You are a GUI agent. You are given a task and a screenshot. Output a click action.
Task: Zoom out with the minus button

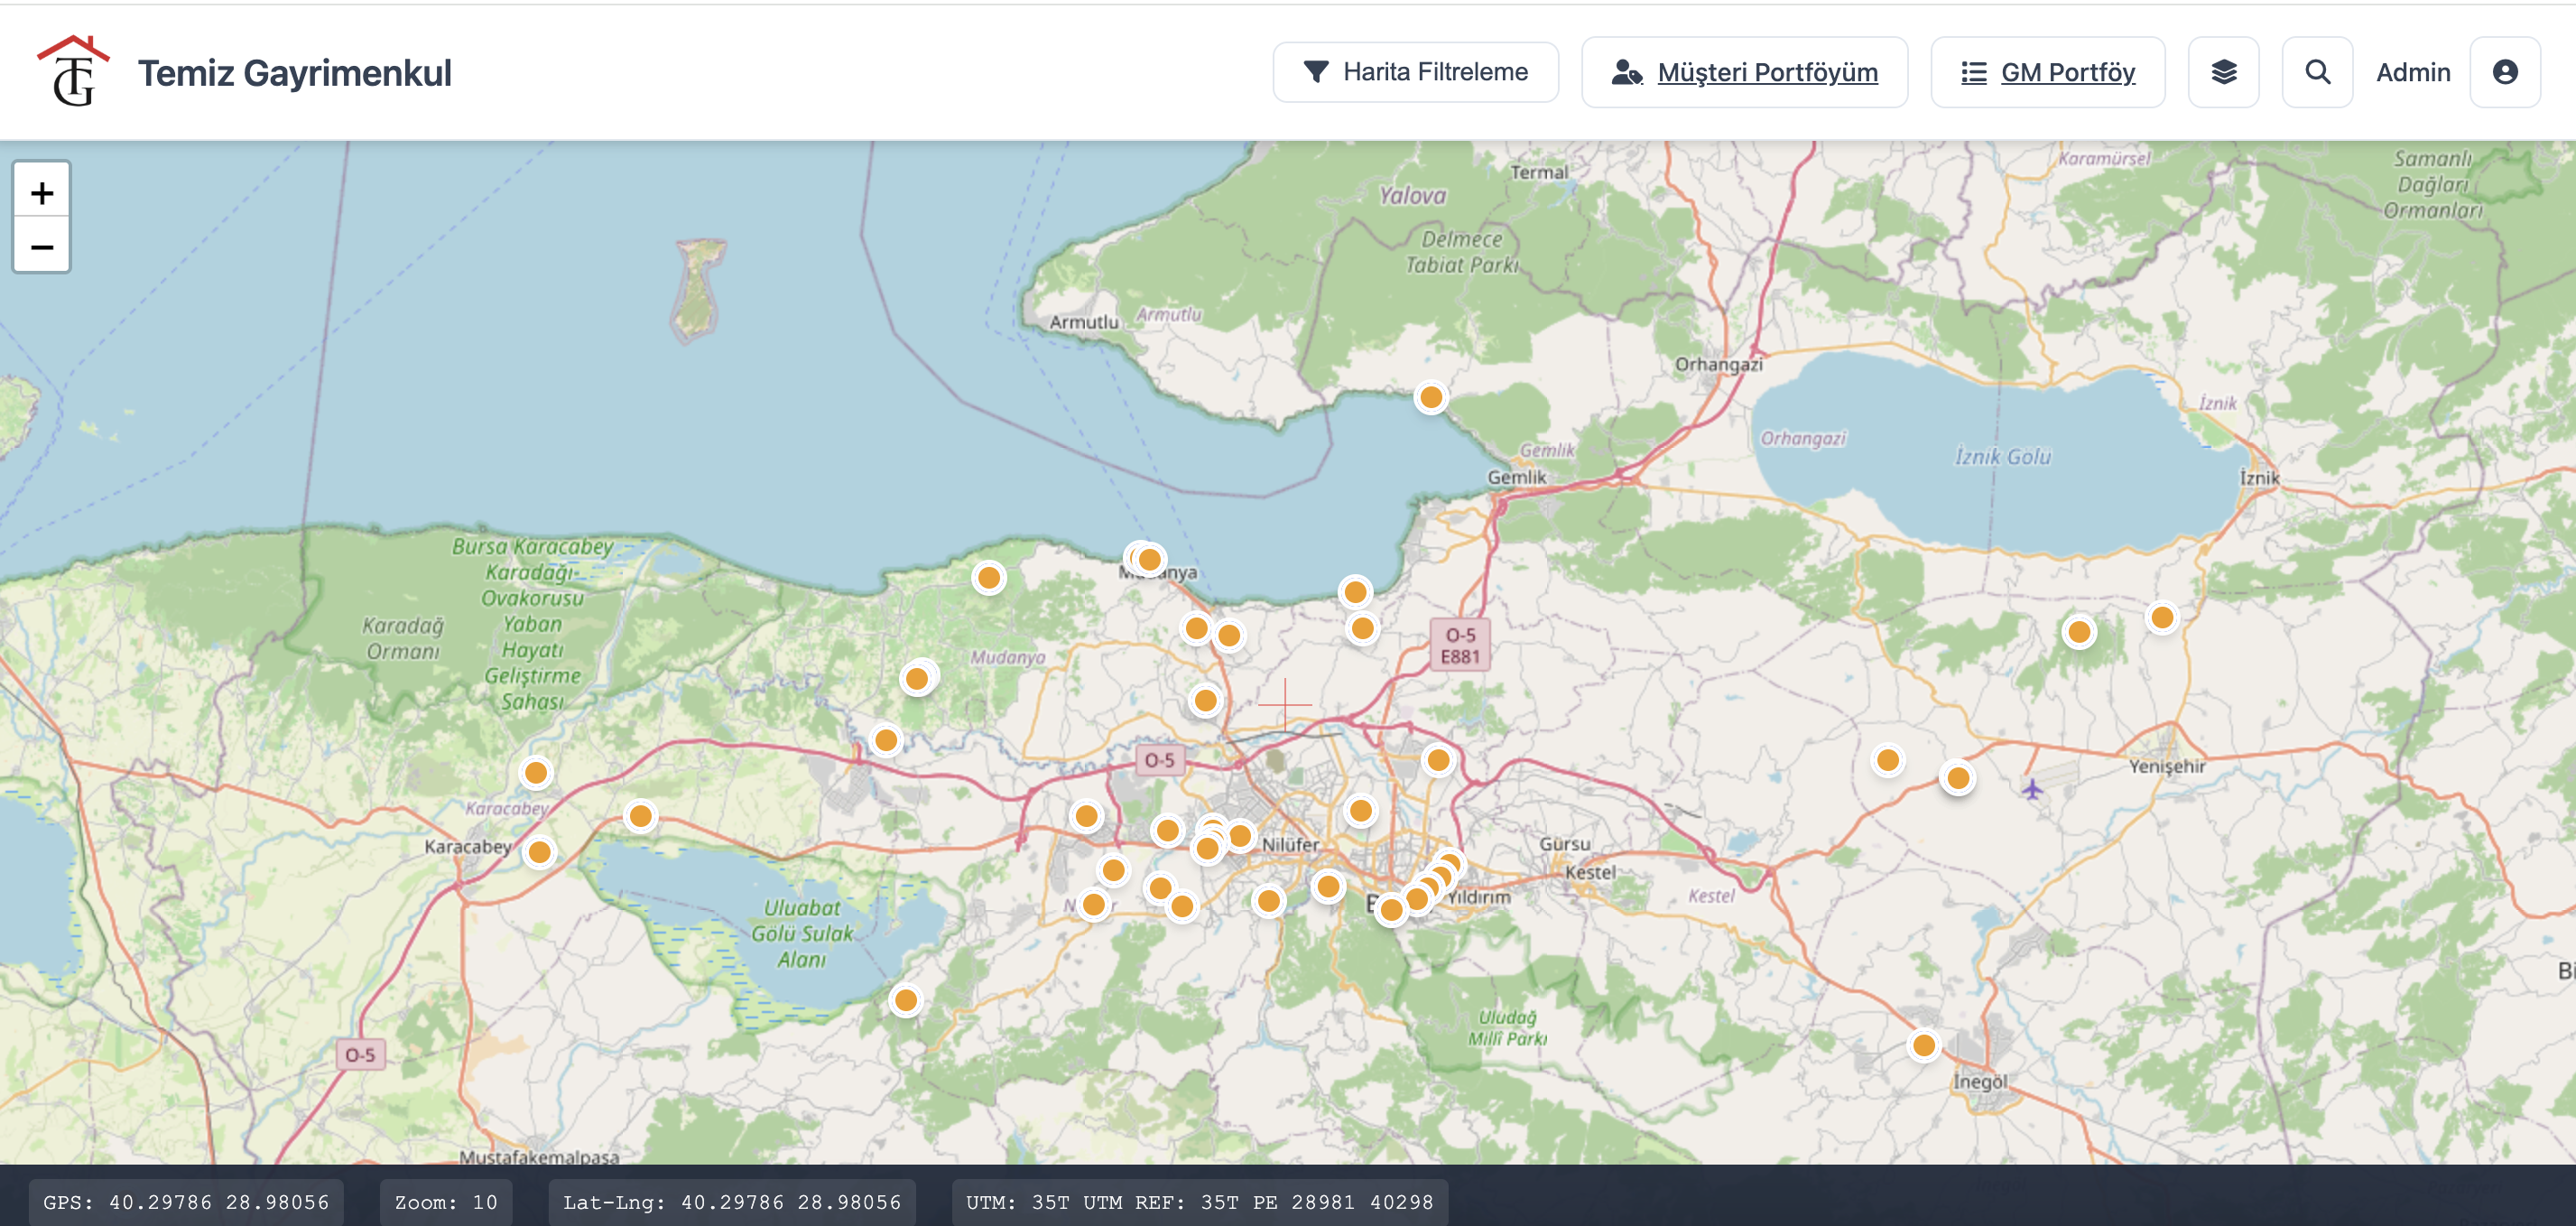pos(42,245)
